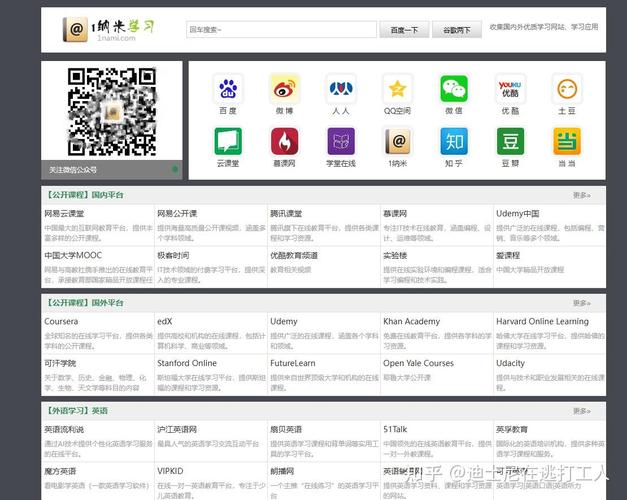Expand 更多 in 外语学习 英语 section
The image size is (627, 500).
pyautogui.click(x=581, y=410)
